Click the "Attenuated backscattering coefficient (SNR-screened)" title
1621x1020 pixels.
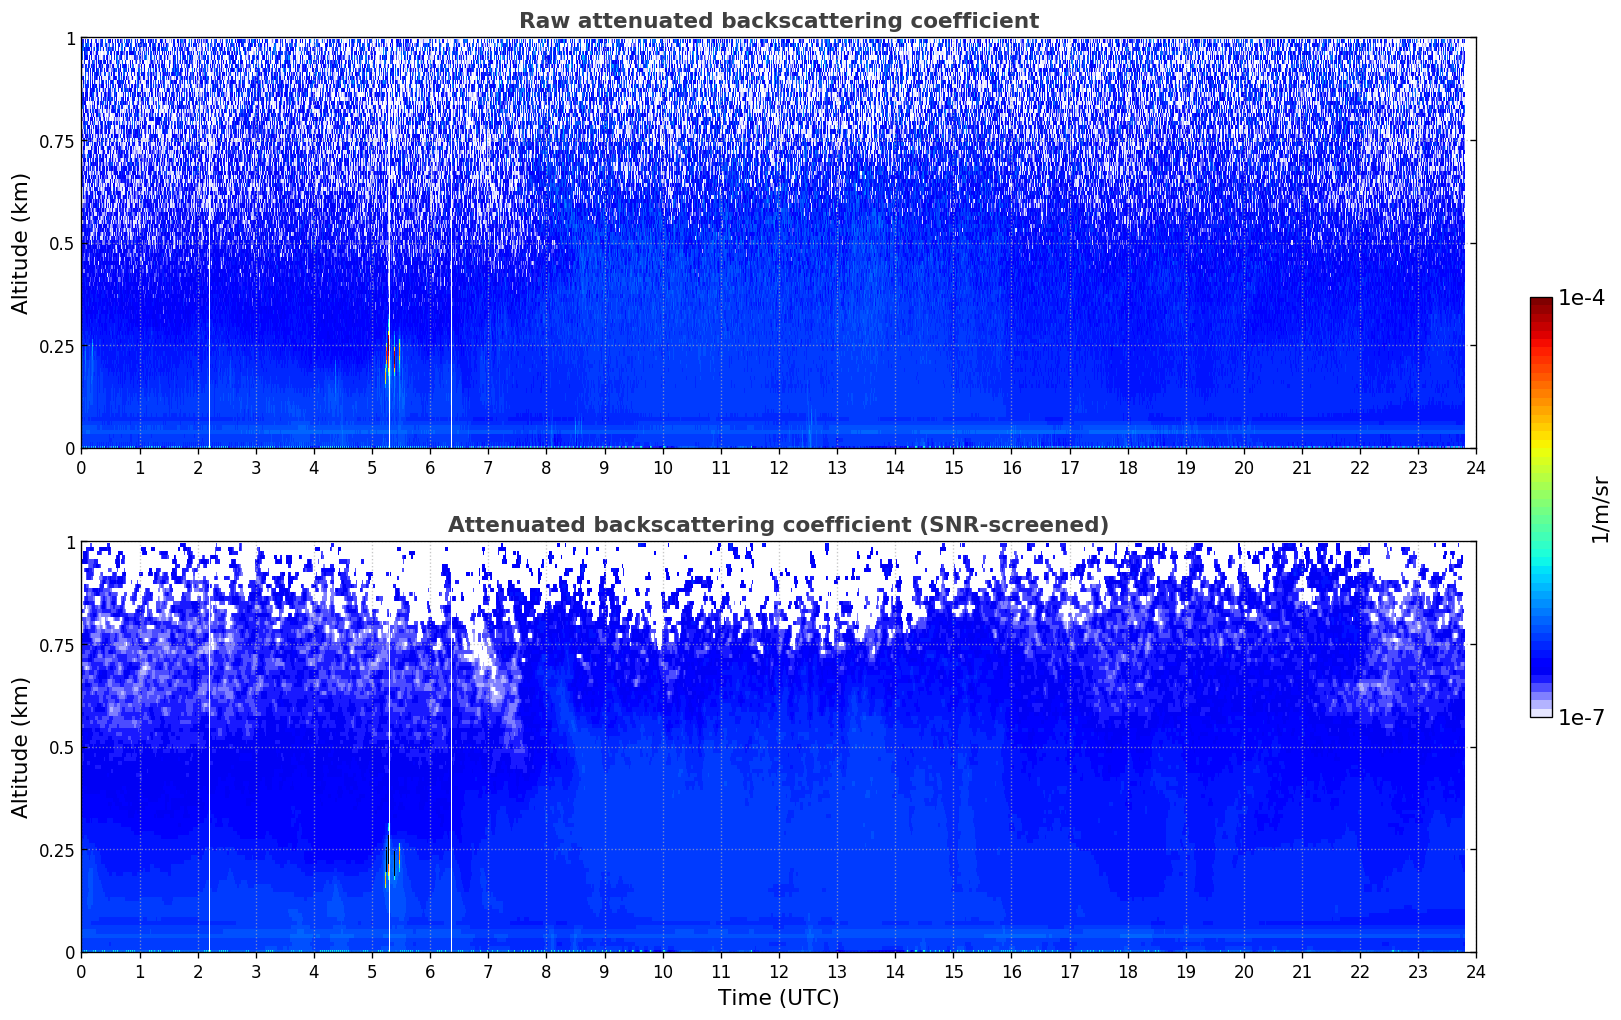tap(778, 525)
